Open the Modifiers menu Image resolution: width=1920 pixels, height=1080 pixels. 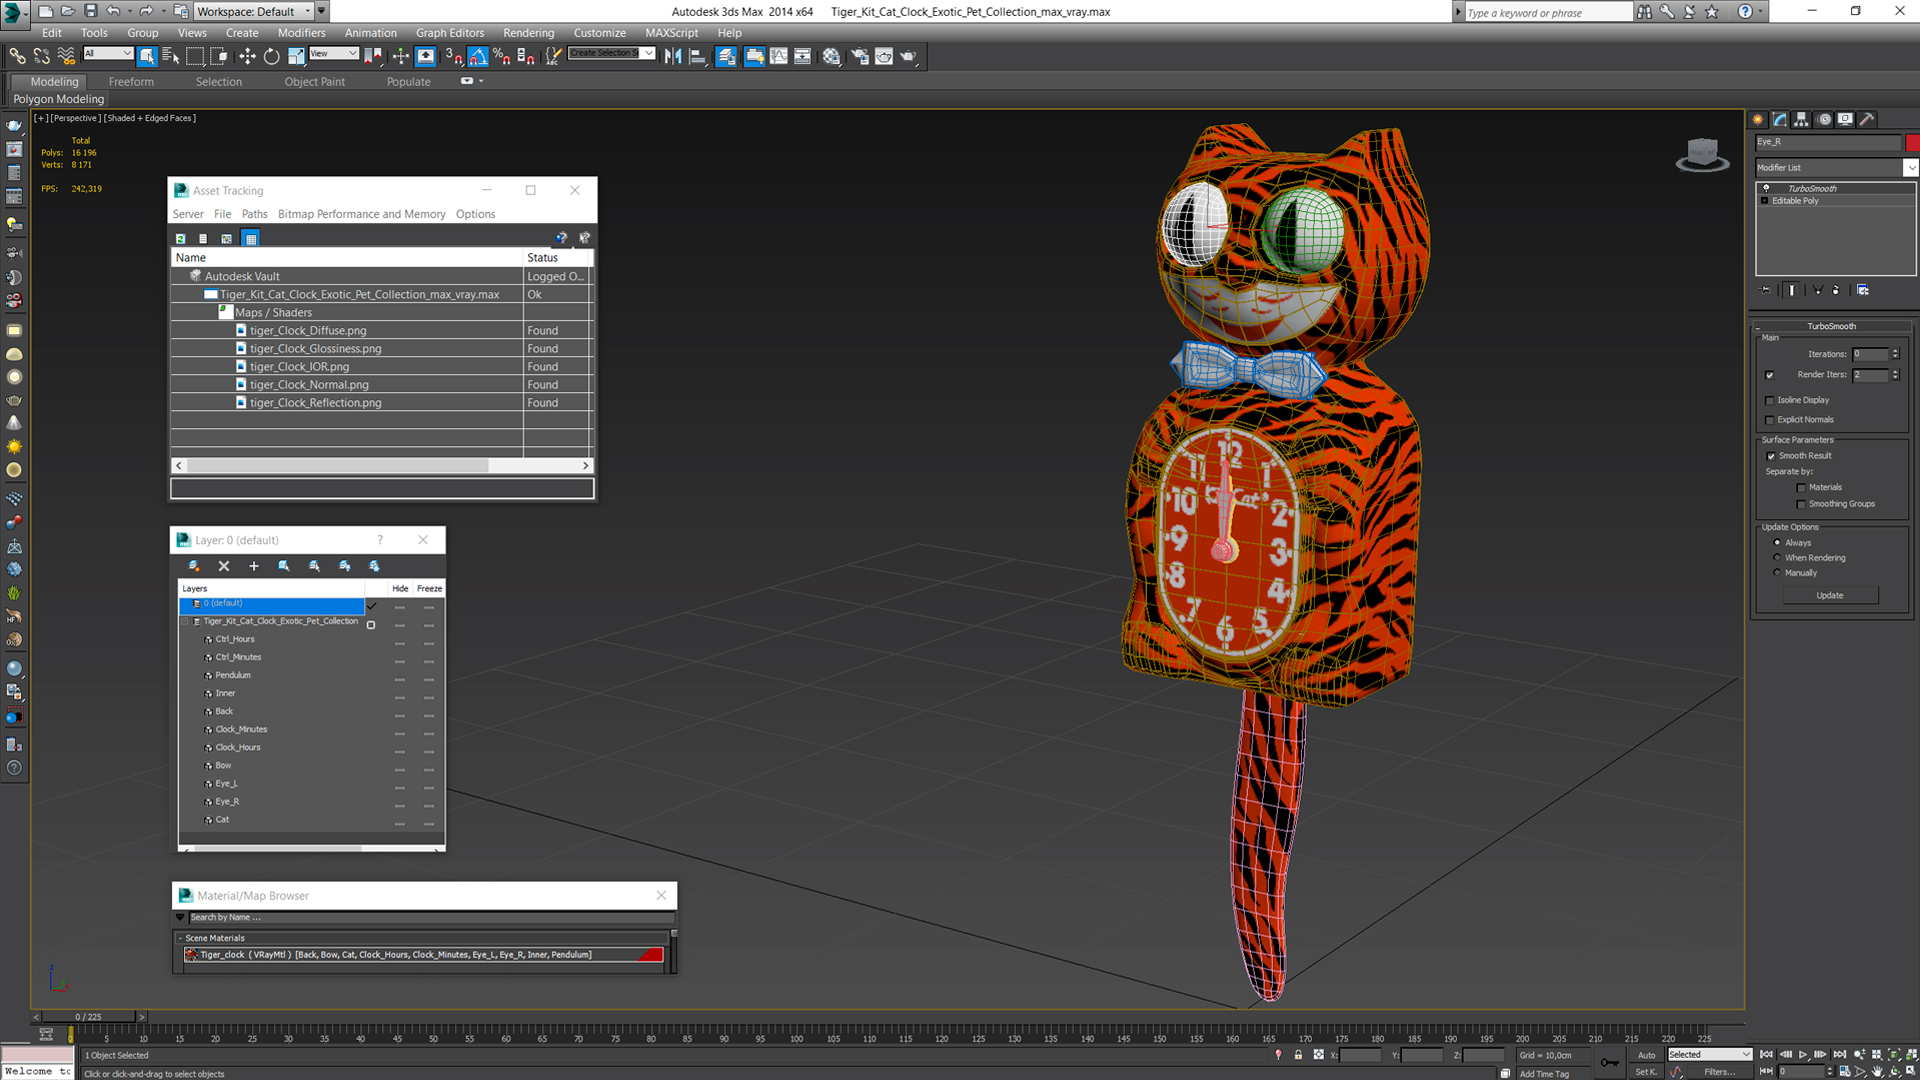coord(301,33)
